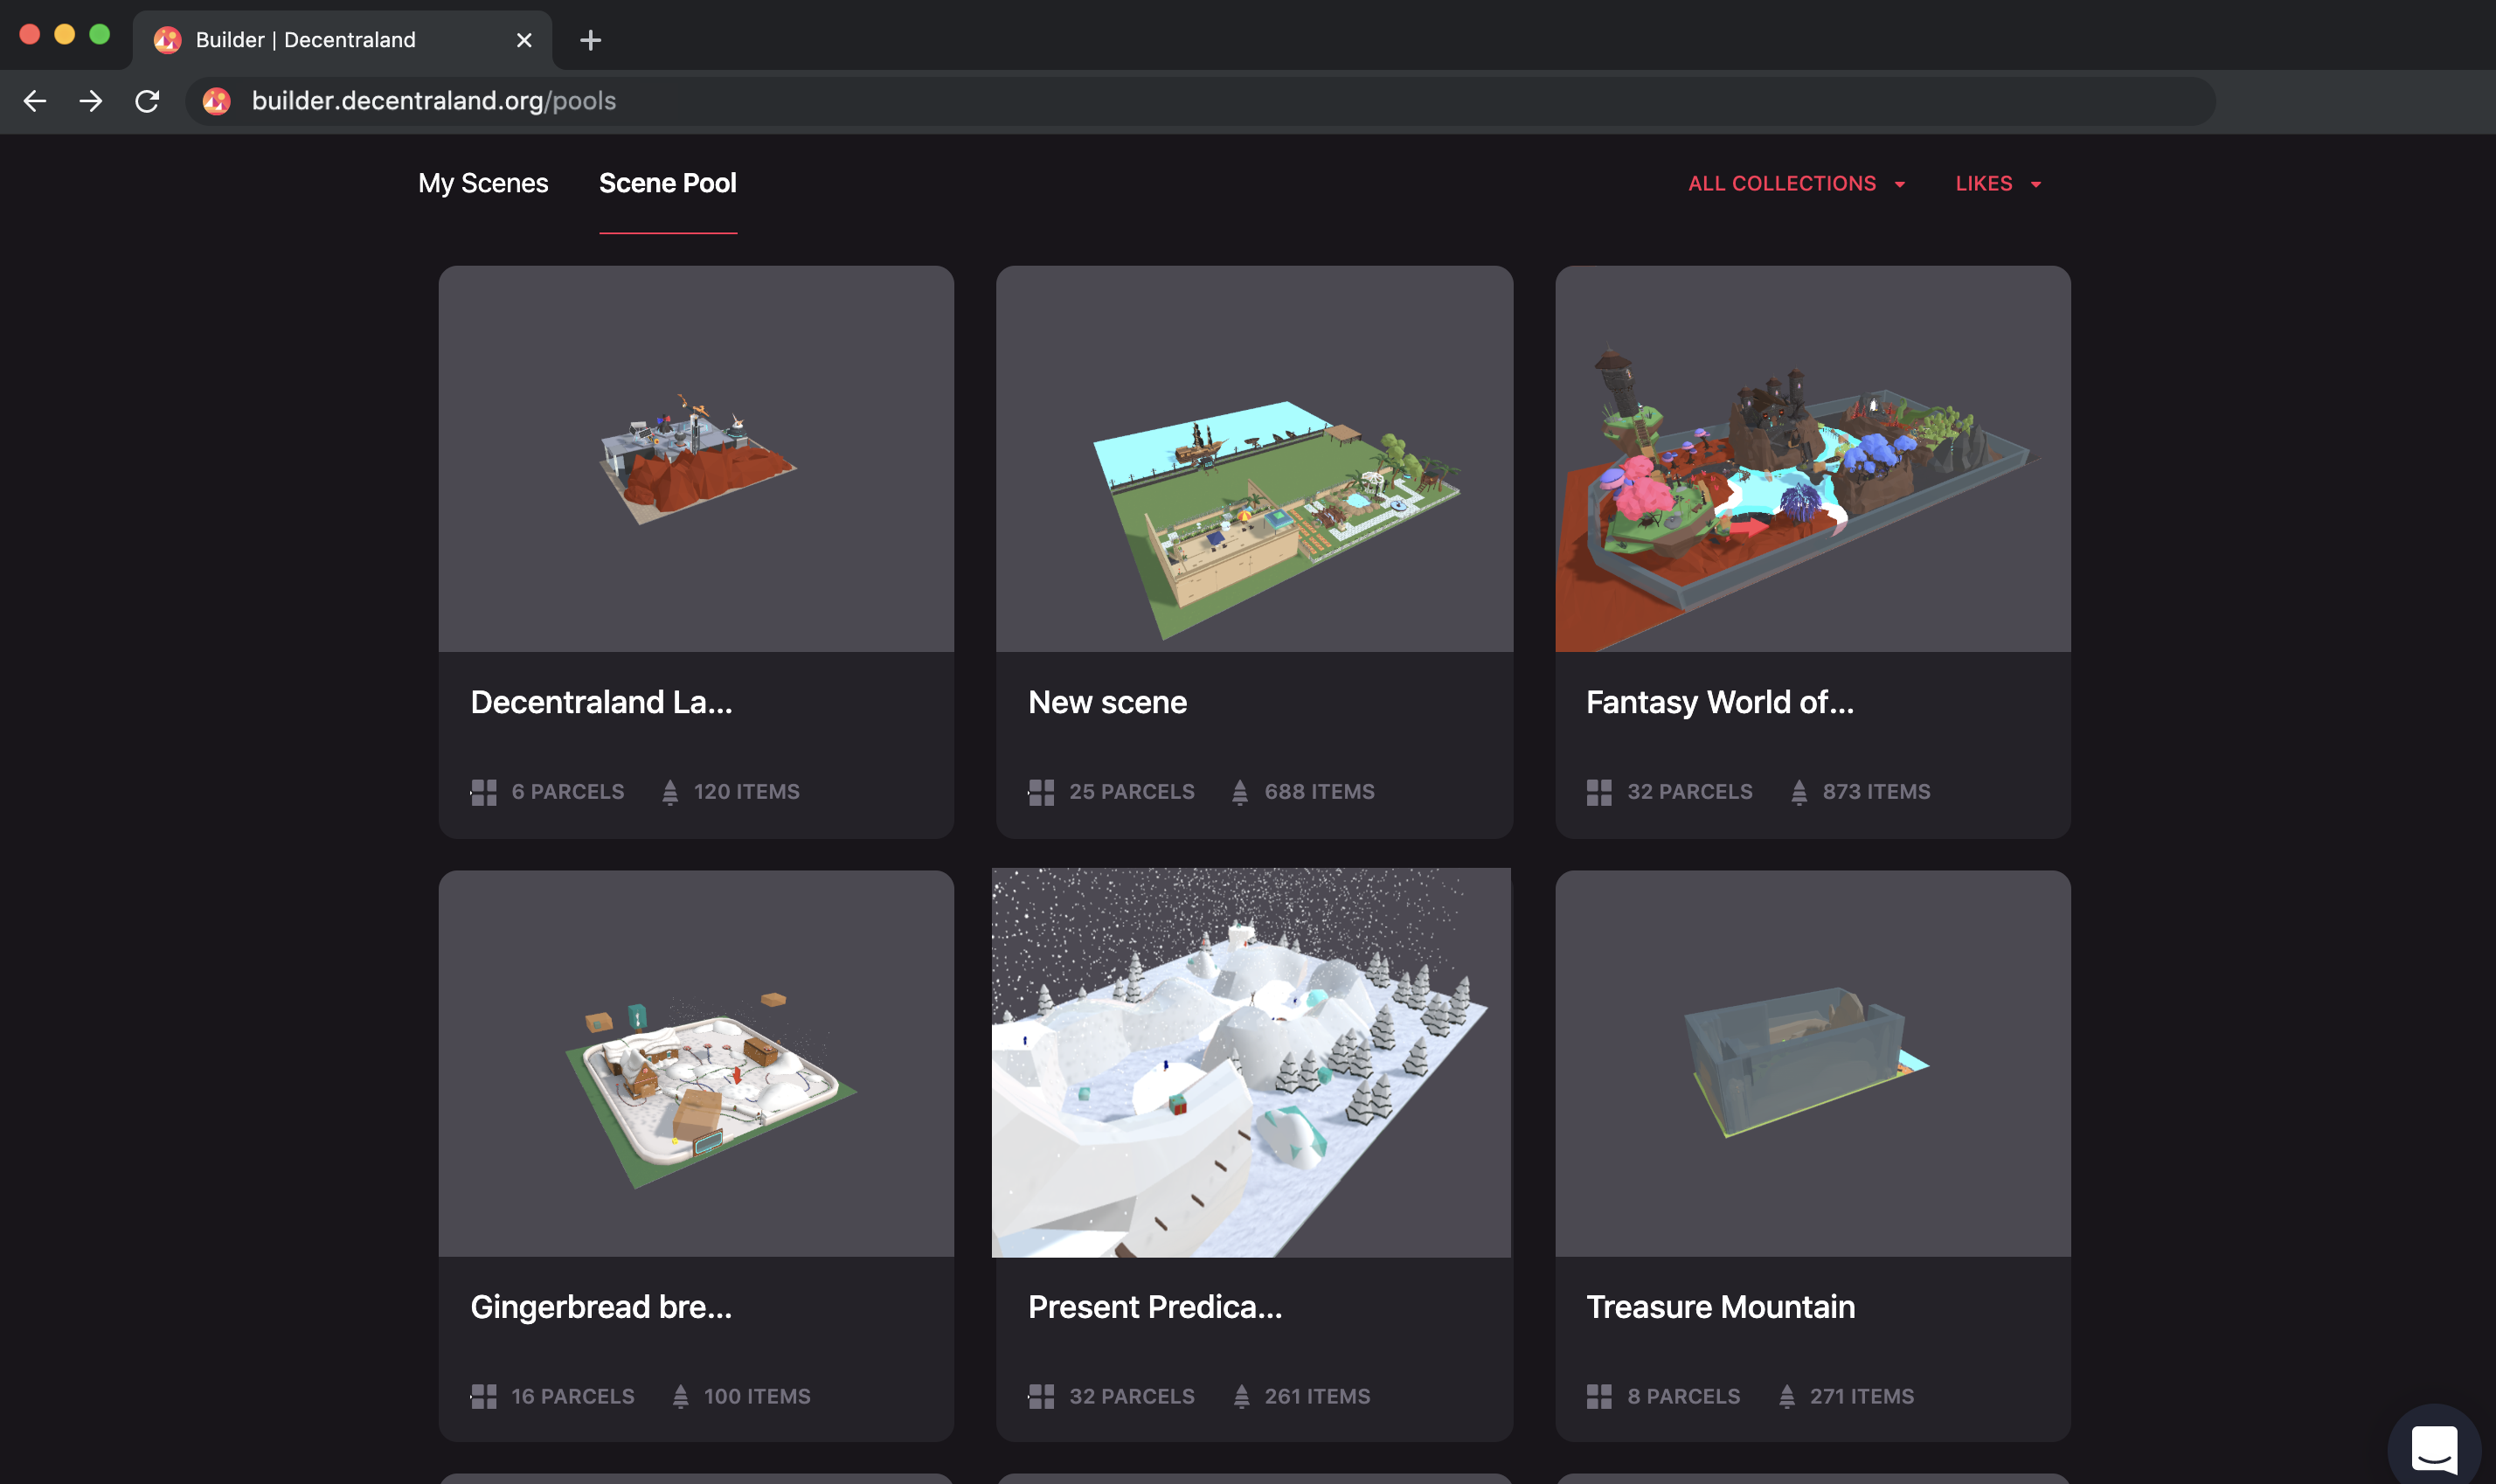
Task: Click the Decentraland site icon in address bar
Action: pos(216,101)
